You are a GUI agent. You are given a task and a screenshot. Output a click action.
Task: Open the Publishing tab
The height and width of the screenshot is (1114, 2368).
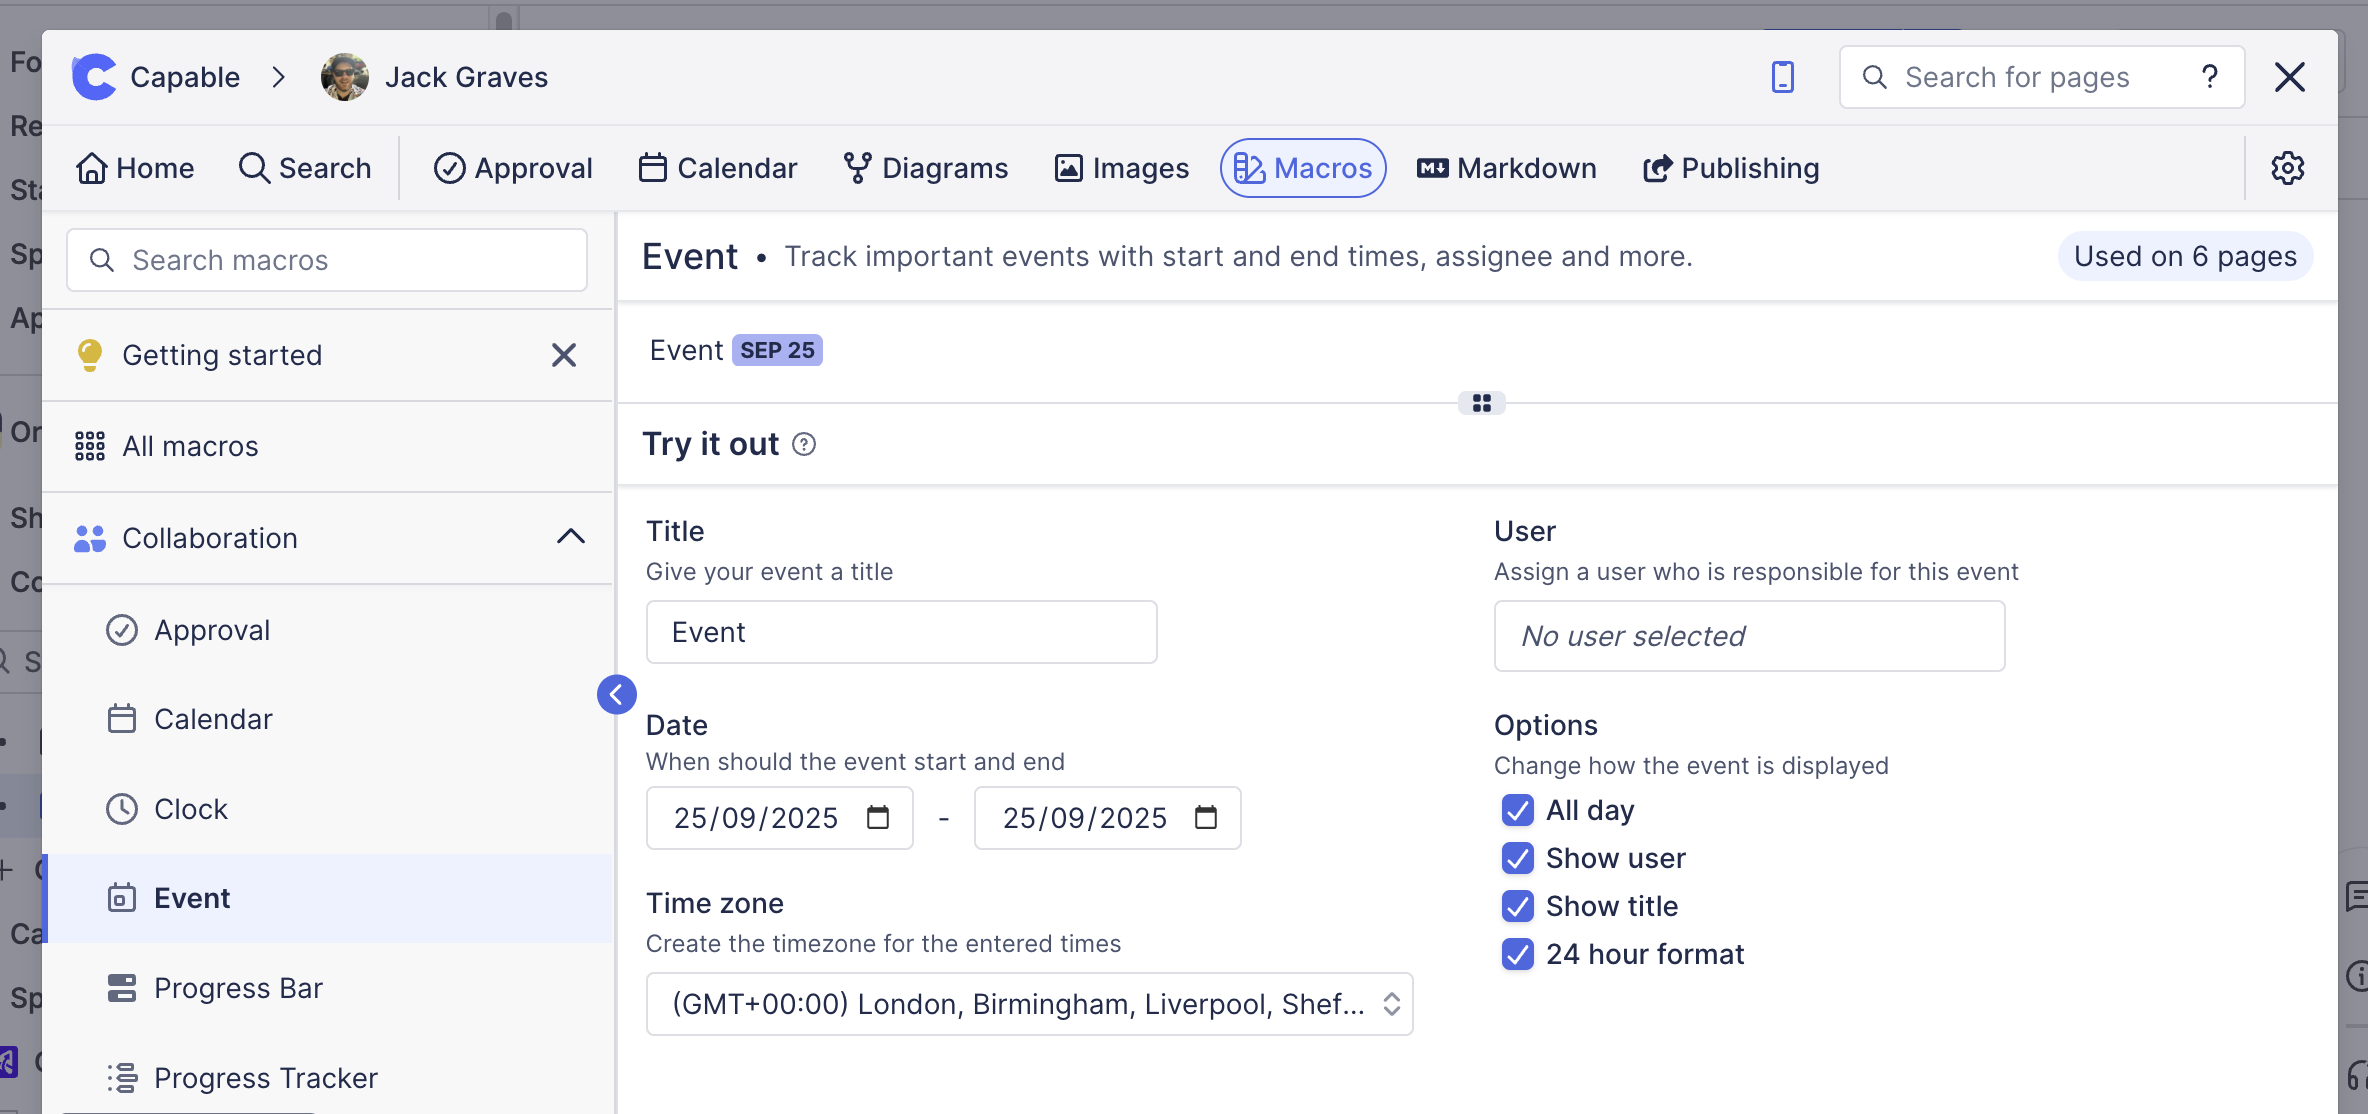(1730, 168)
